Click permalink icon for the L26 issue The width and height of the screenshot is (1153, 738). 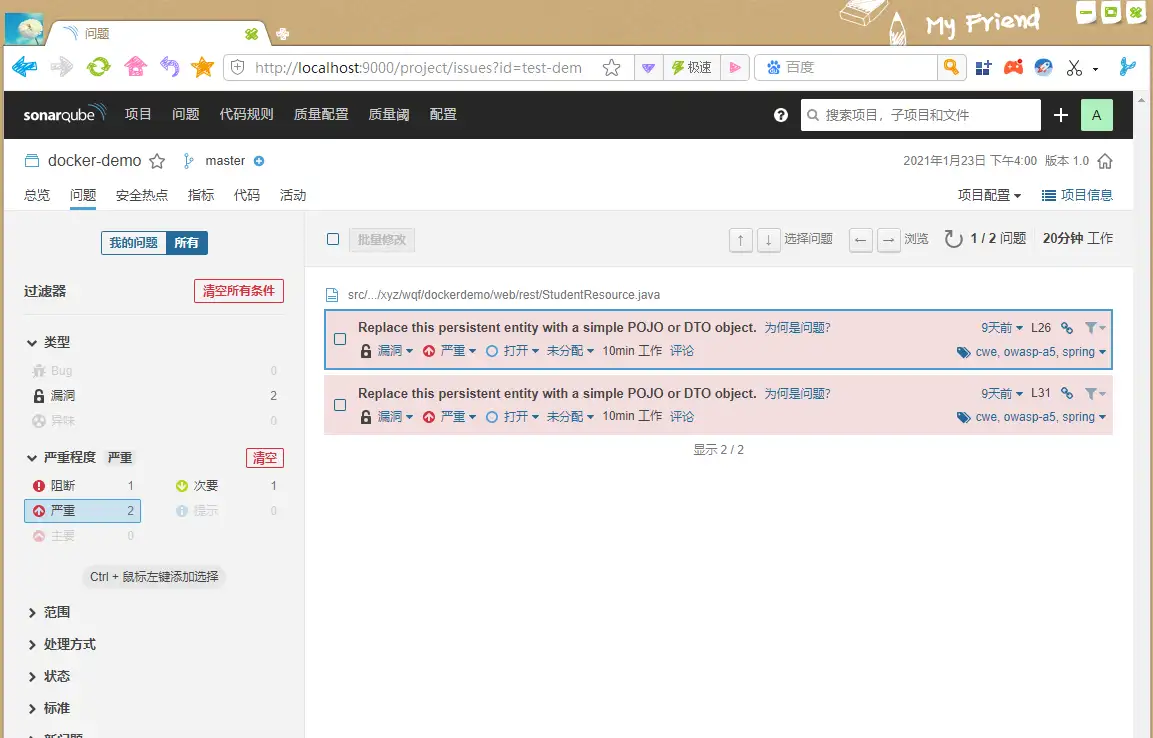(x=1067, y=328)
